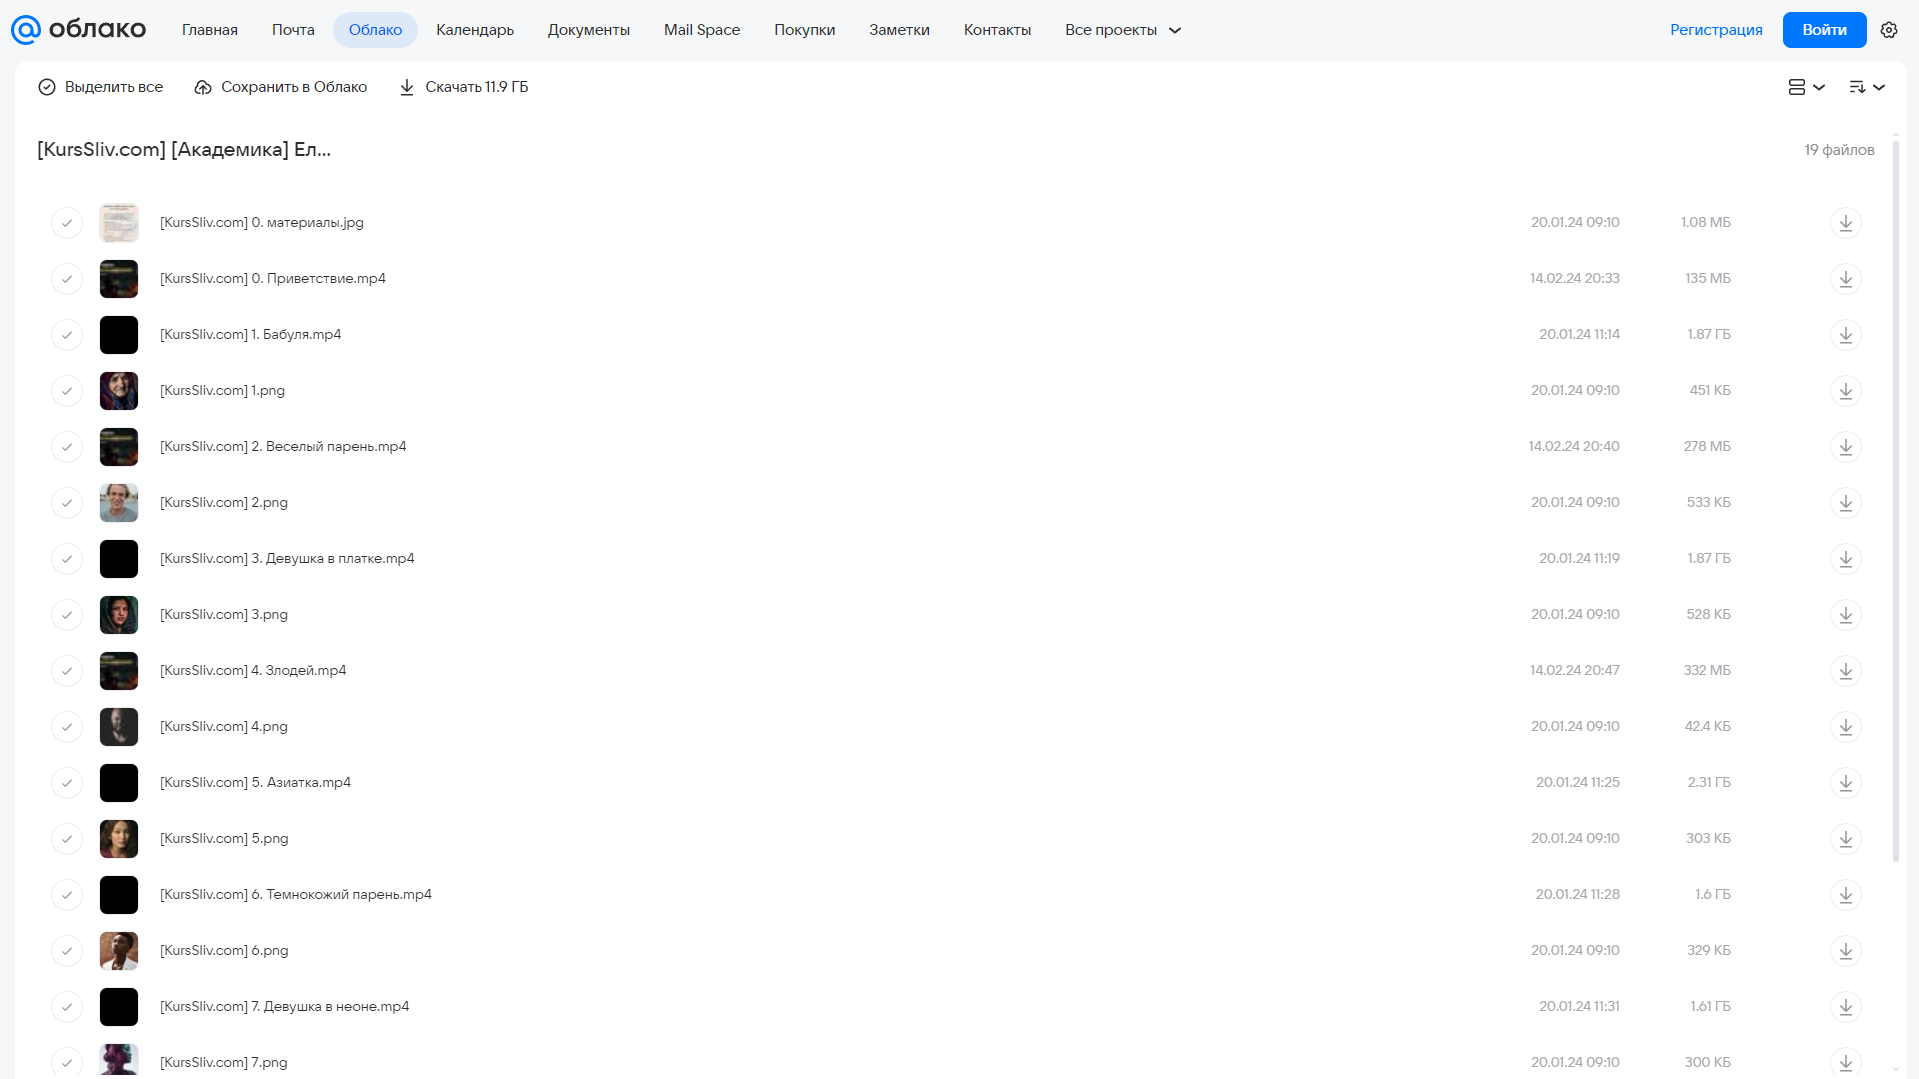
Task: Select the 0. Приветствие.mp4 checkbox
Action: [x=67, y=279]
